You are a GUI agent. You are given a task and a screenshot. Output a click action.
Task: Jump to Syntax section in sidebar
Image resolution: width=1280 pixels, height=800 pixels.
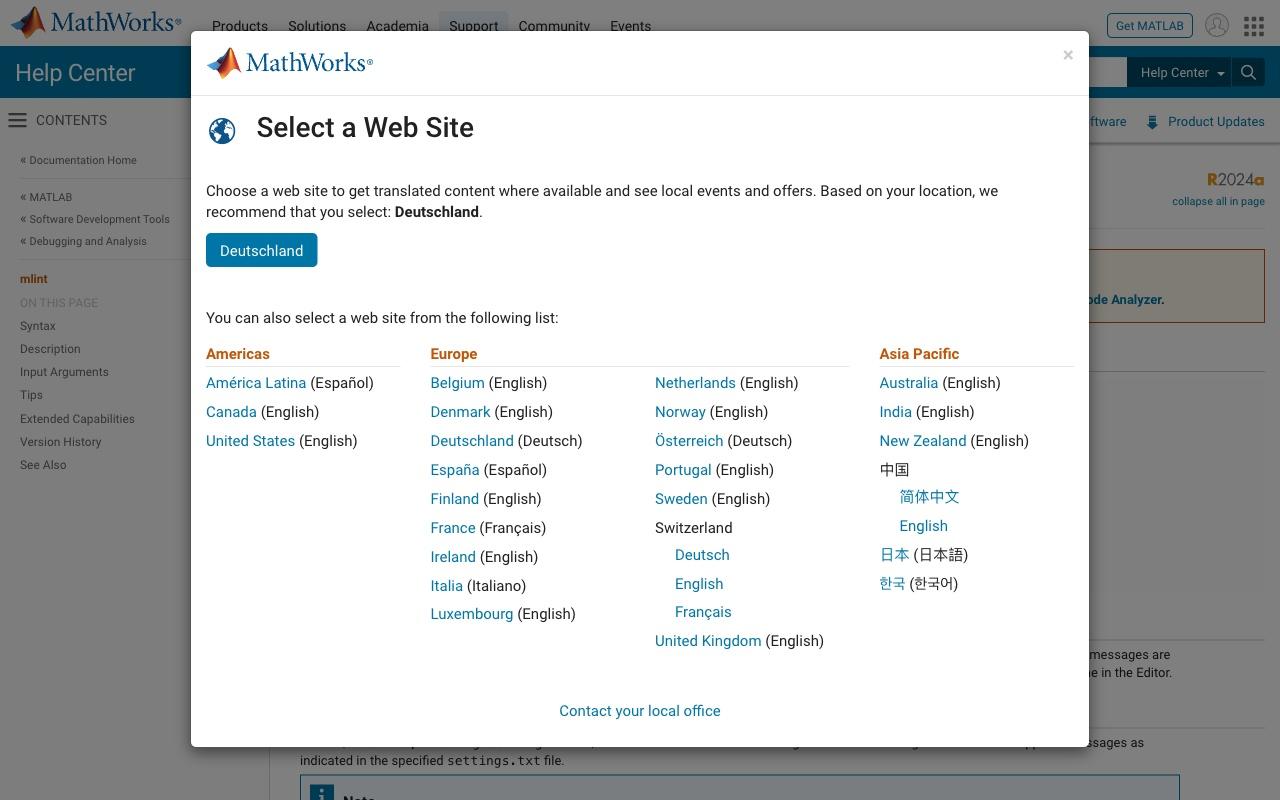(x=38, y=326)
